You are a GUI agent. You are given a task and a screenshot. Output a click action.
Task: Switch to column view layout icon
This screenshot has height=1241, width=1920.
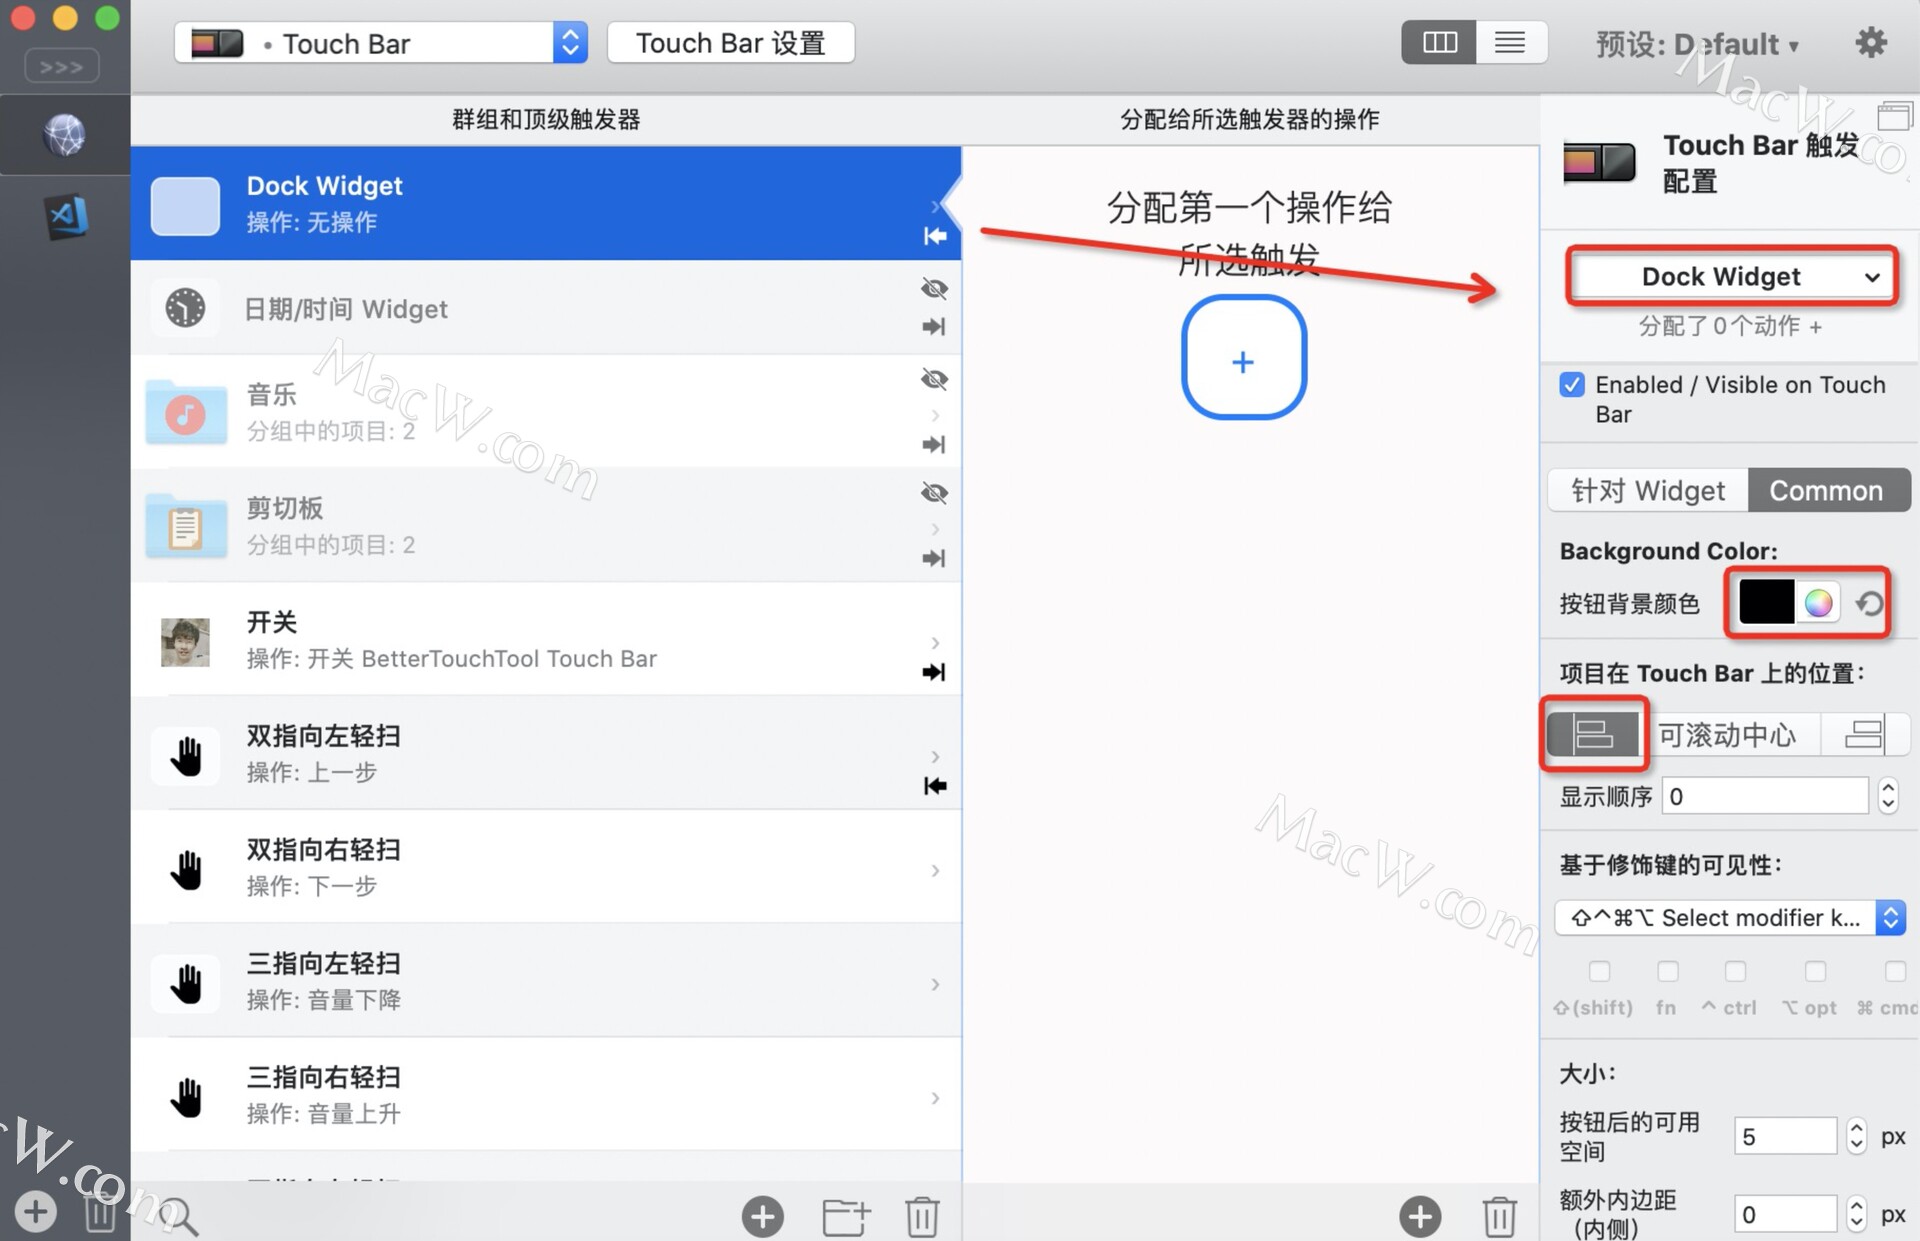(x=1439, y=43)
